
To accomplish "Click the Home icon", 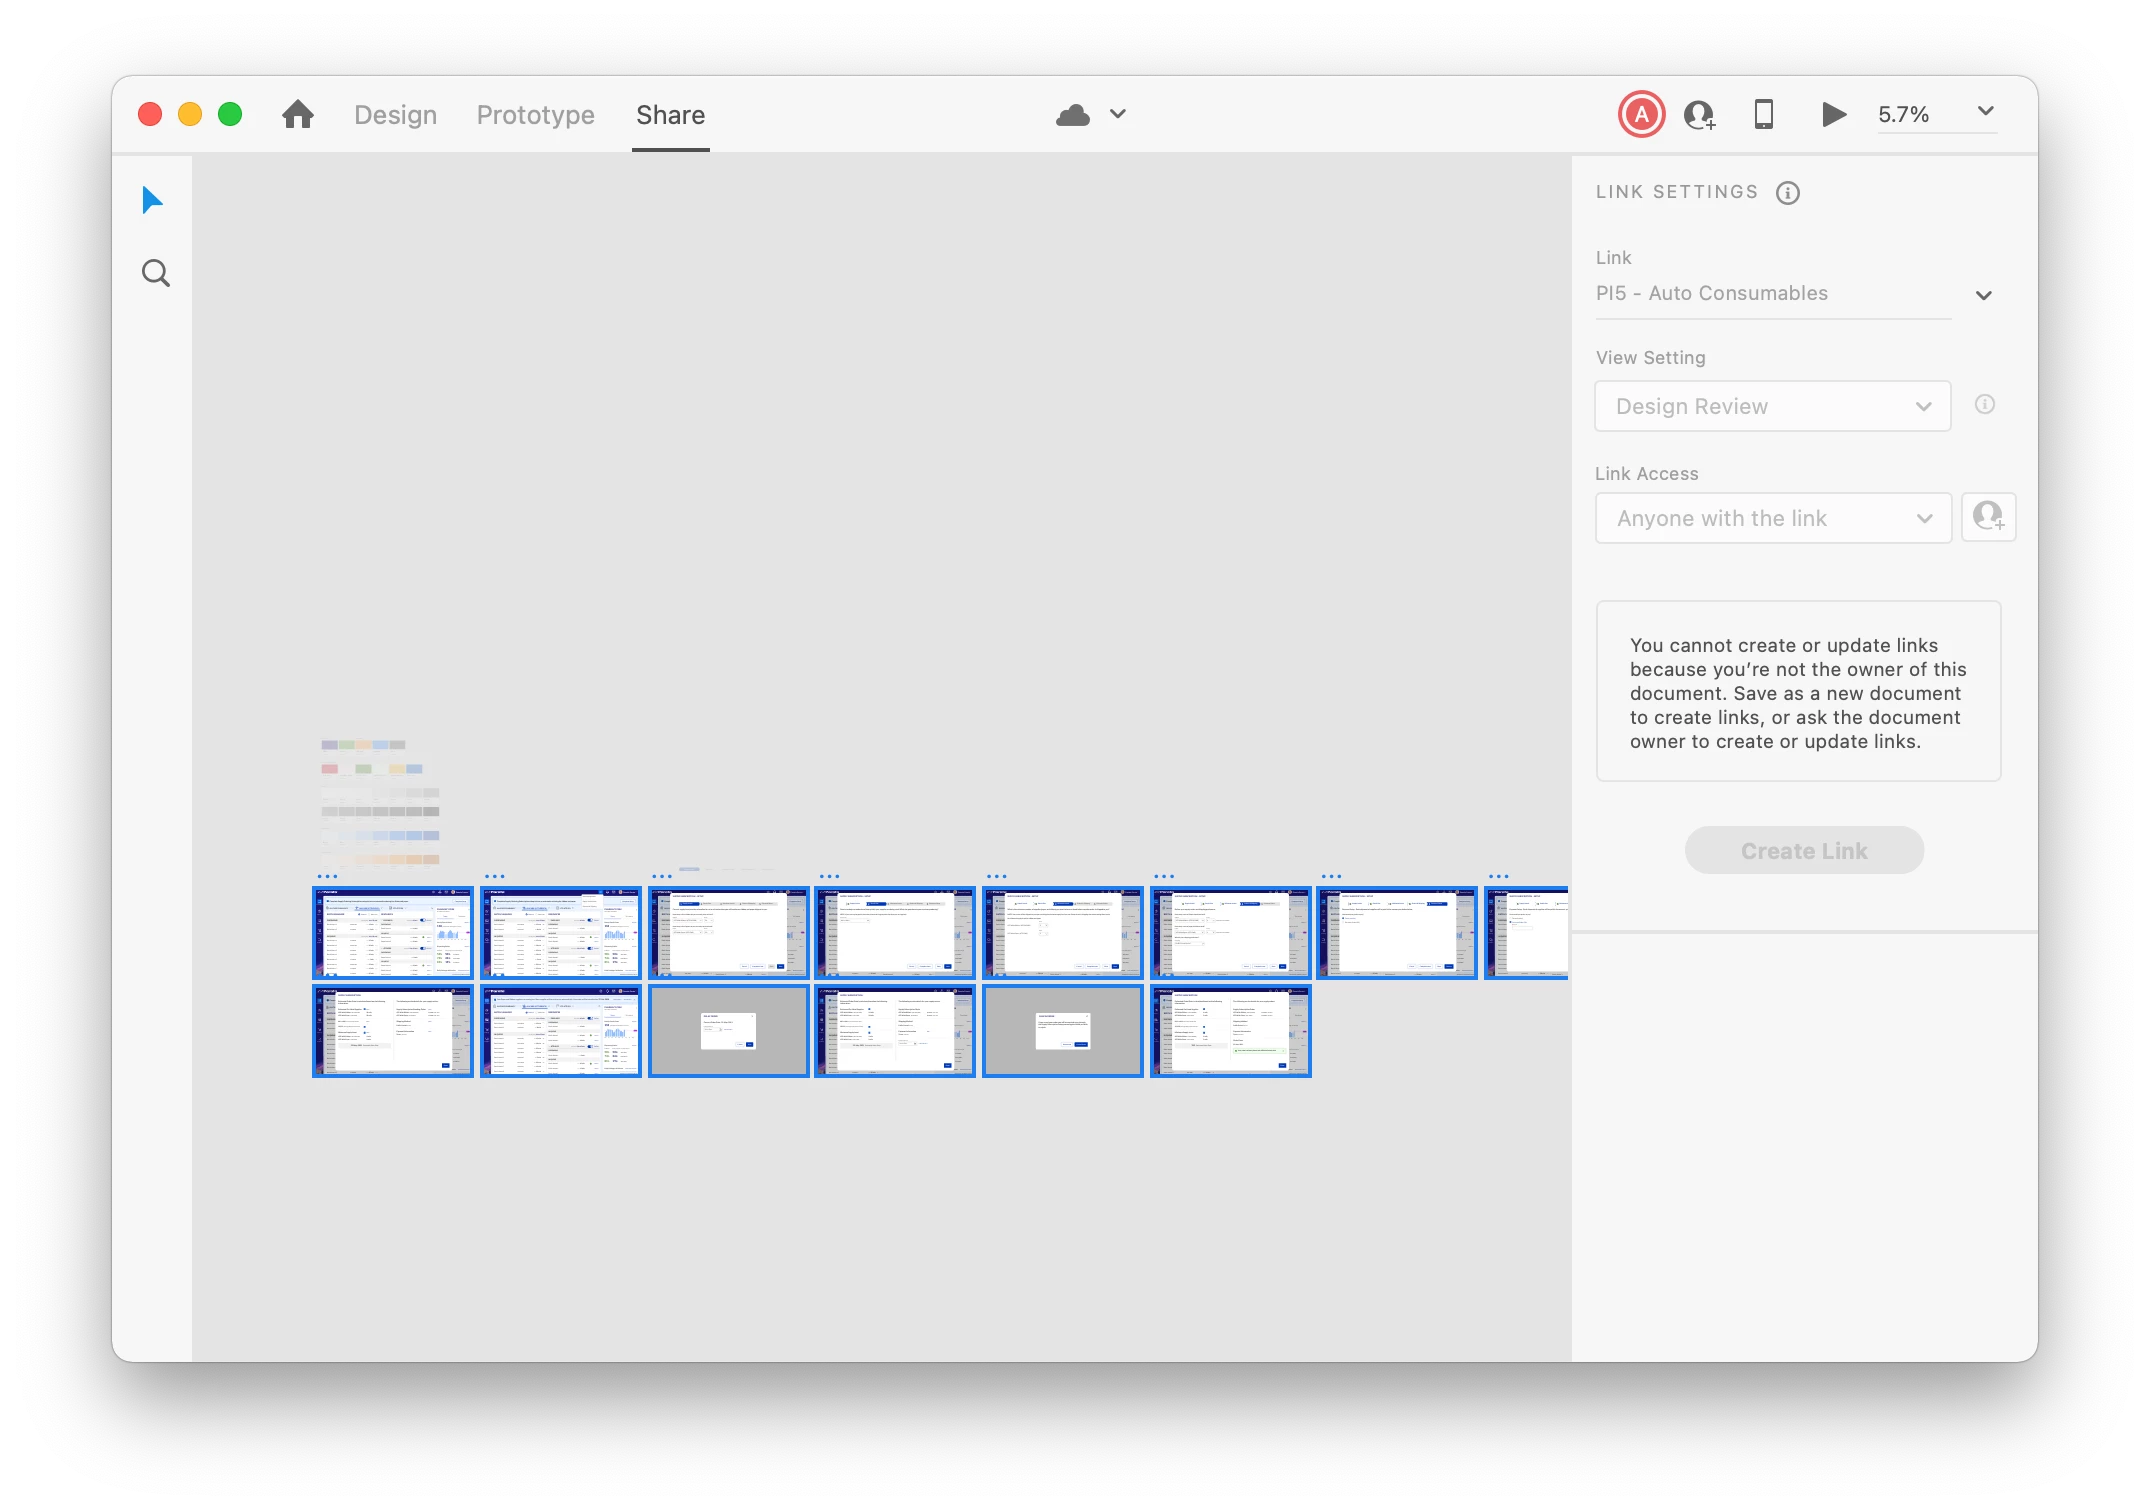I will pyautogui.click(x=298, y=115).
